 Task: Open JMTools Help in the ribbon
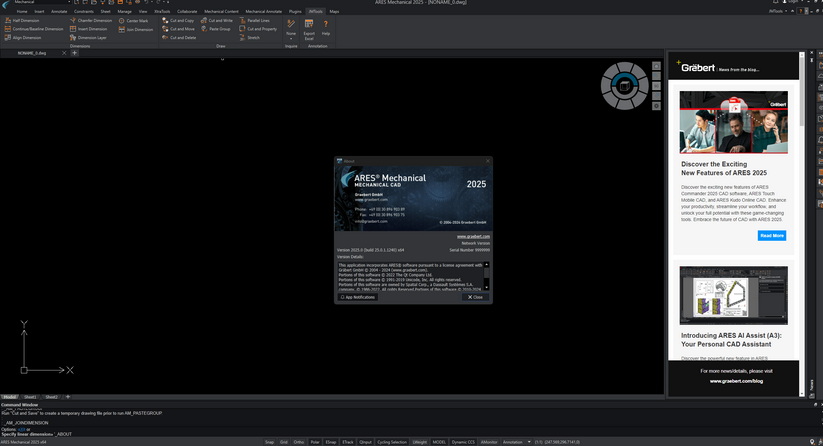[x=326, y=27]
